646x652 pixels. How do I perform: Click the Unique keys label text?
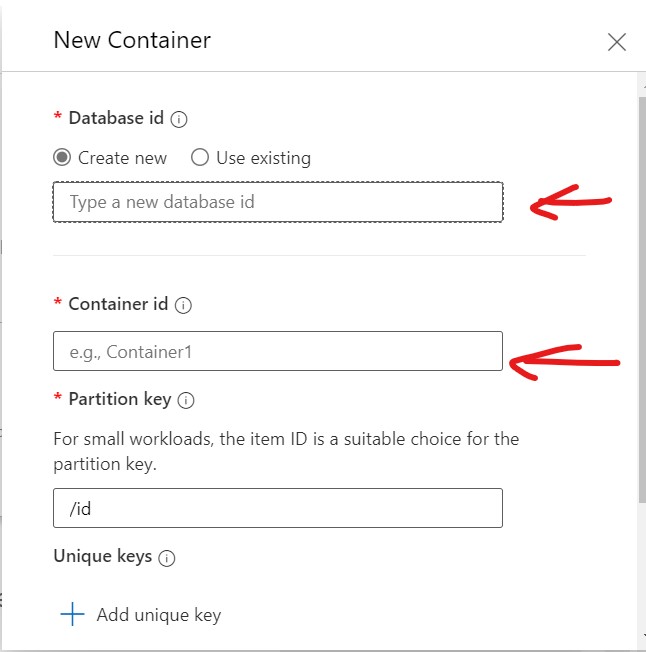[x=103, y=556]
